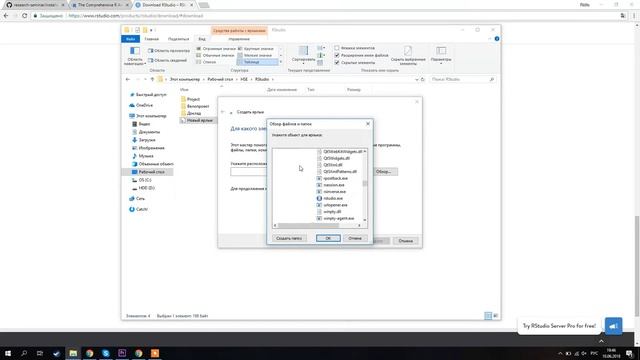Select rsinverse.exe in the file list
The image size is (640, 360).
(331, 191)
